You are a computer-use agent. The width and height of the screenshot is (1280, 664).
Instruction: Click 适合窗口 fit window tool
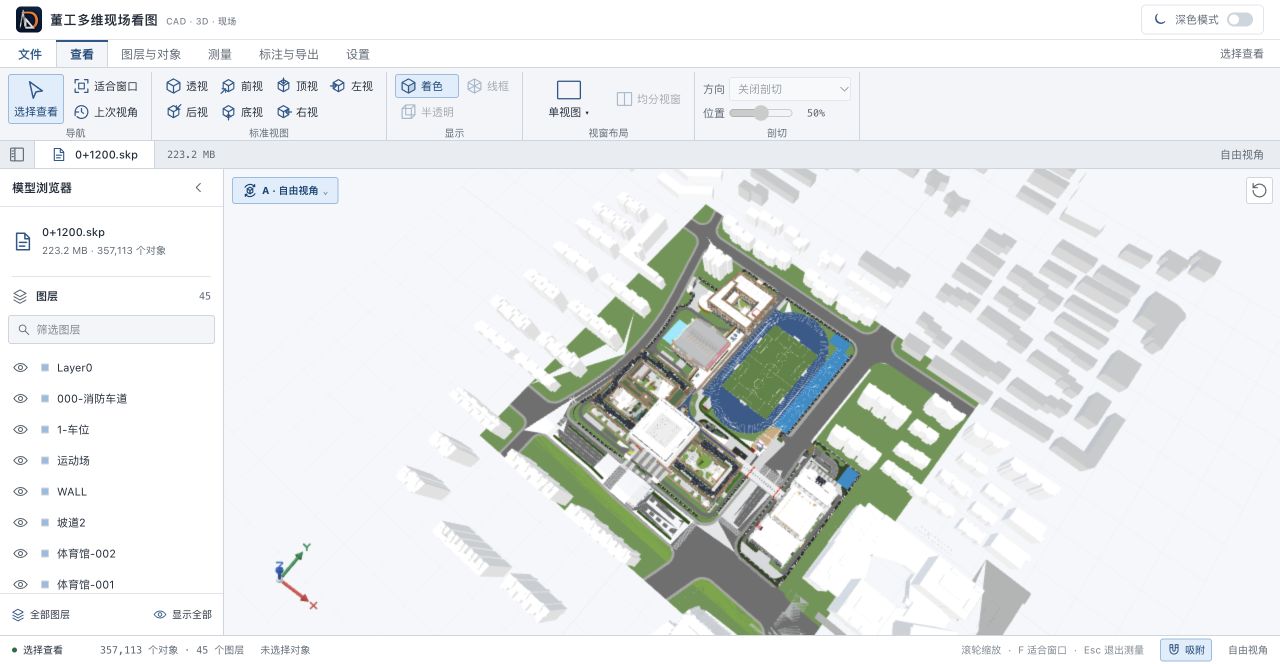[106, 86]
